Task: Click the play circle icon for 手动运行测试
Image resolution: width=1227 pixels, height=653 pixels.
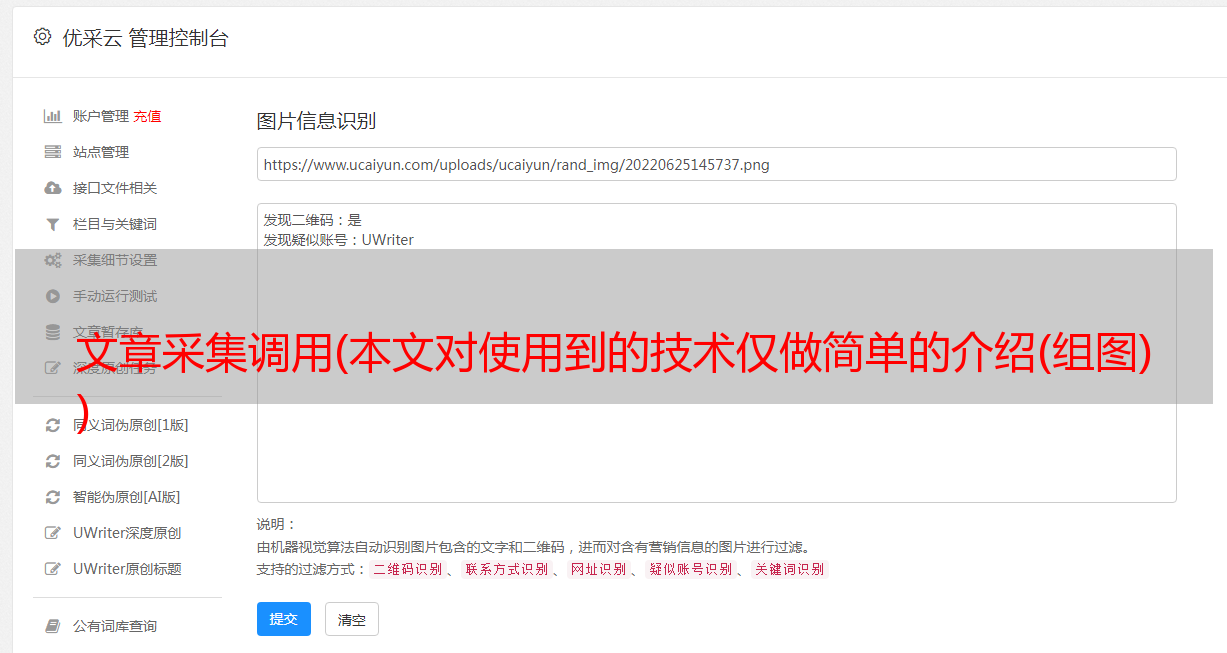Action: [53, 296]
